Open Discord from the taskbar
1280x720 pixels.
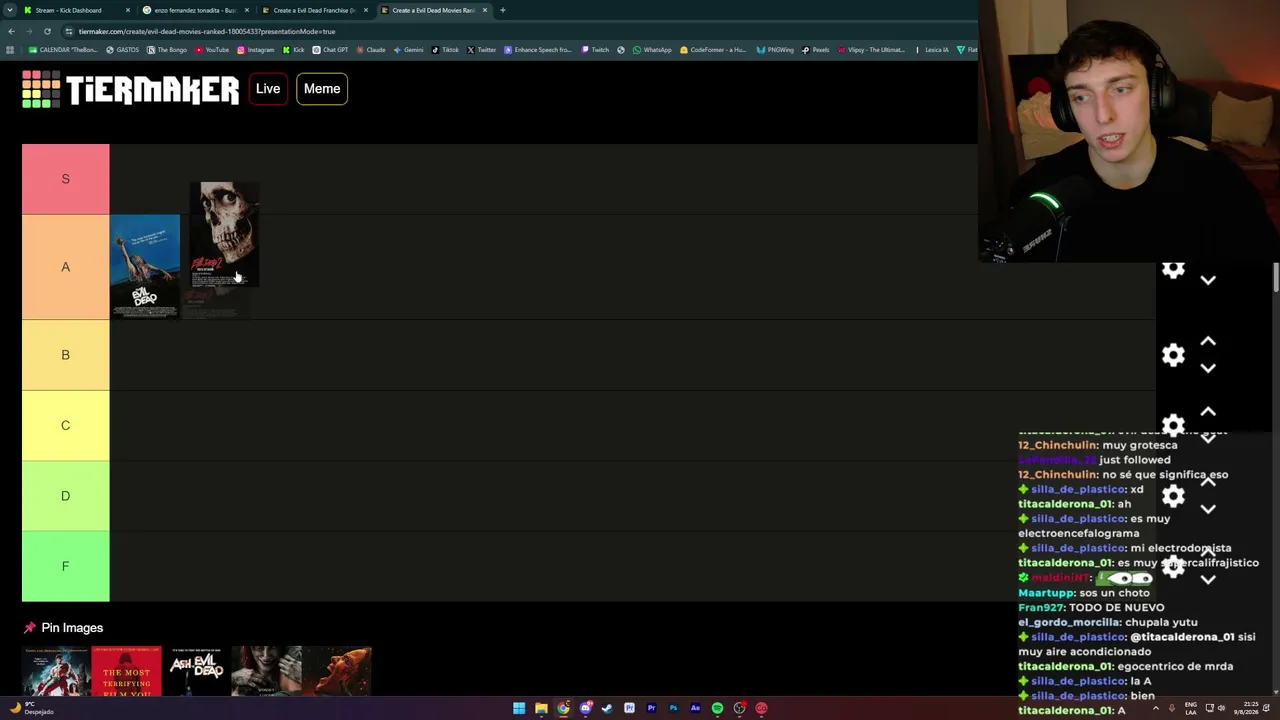[585, 708]
